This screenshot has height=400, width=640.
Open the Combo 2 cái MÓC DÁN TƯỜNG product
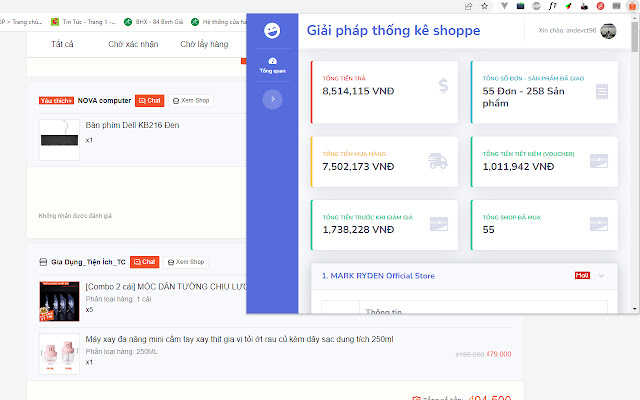[166, 287]
